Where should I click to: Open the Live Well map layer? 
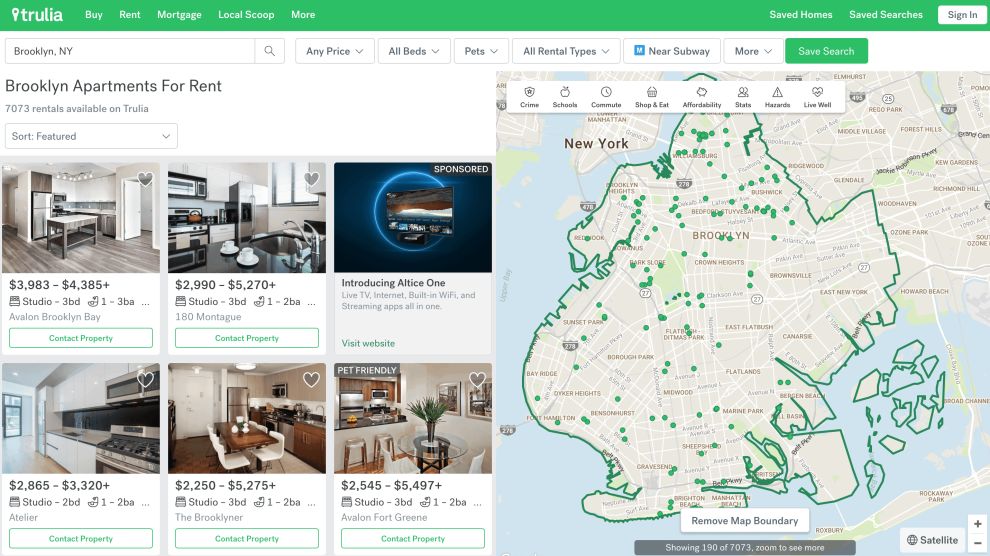pos(817,97)
